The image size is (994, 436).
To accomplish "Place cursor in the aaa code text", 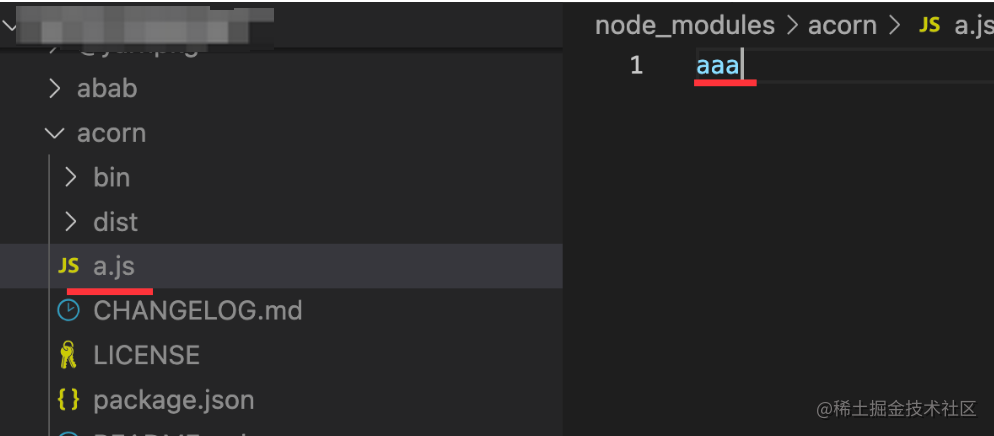I will tap(718, 66).
